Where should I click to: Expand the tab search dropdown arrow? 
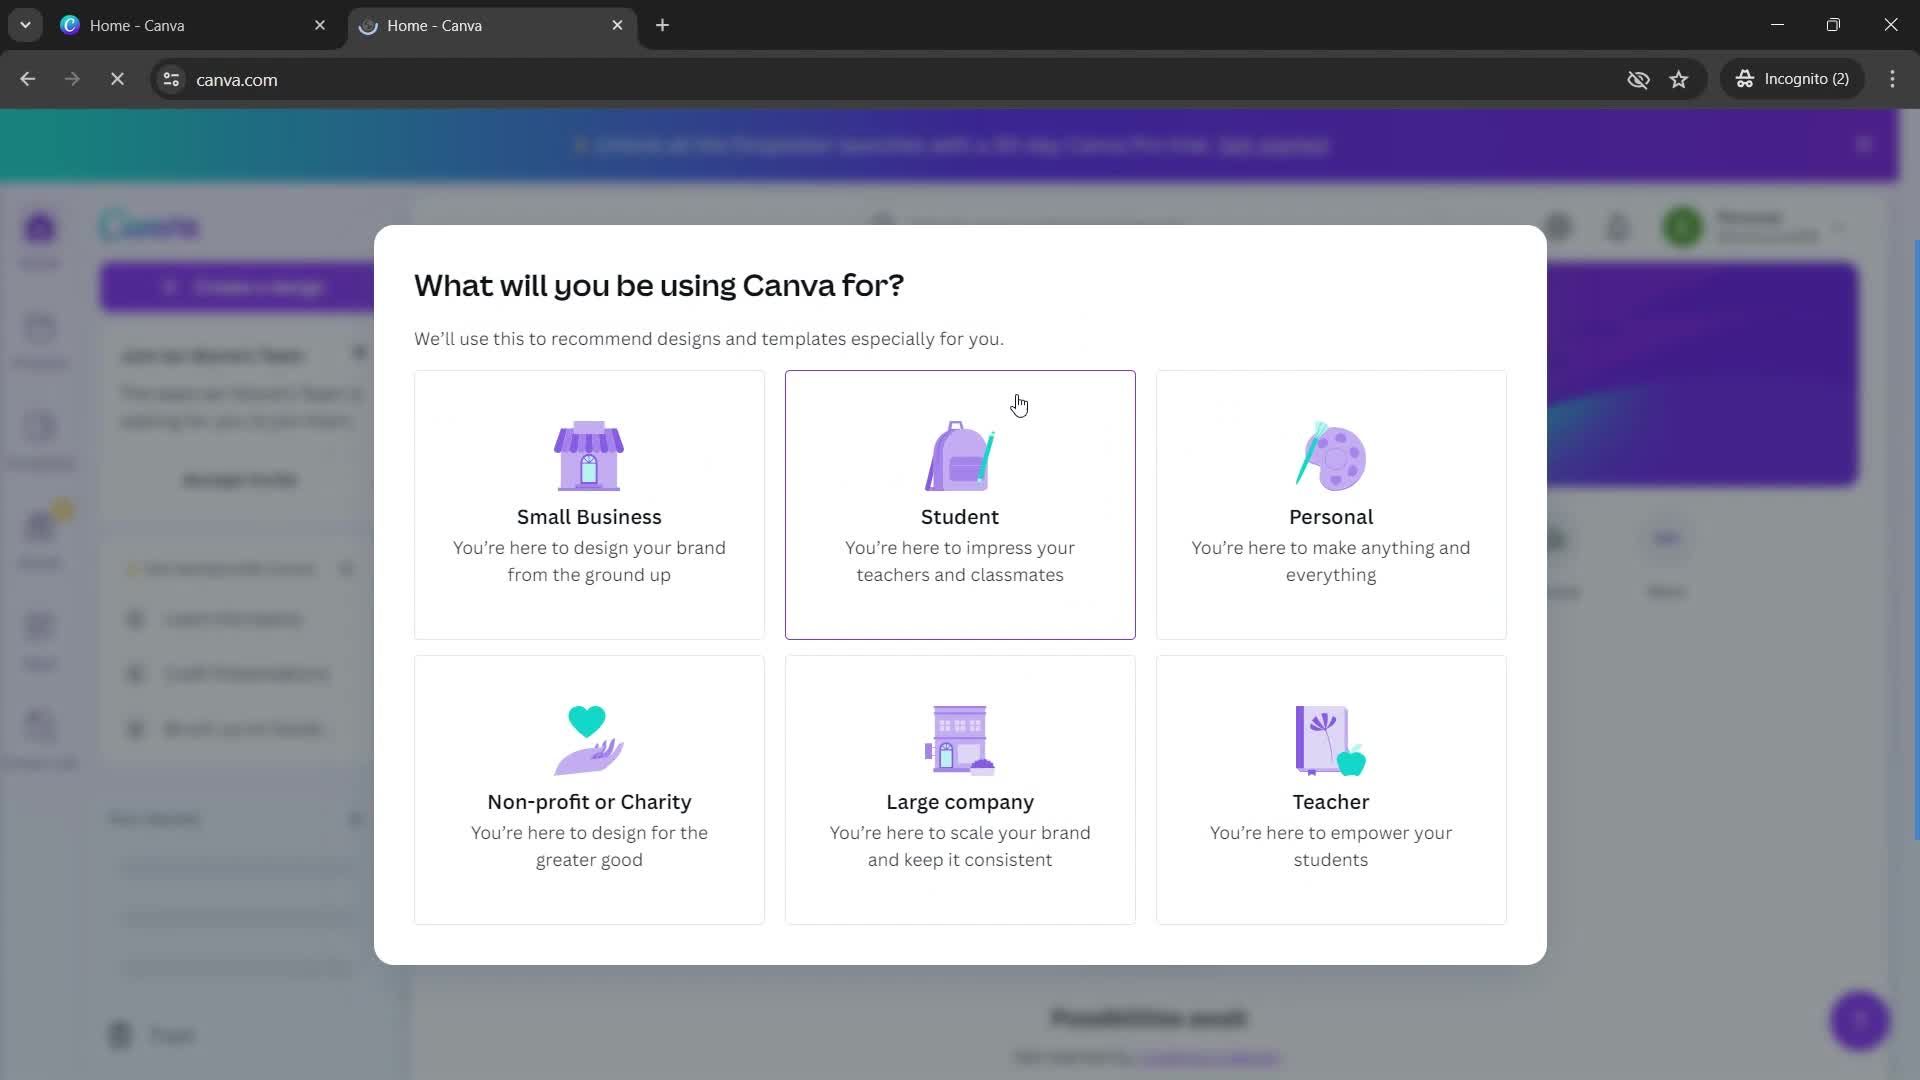click(x=25, y=25)
